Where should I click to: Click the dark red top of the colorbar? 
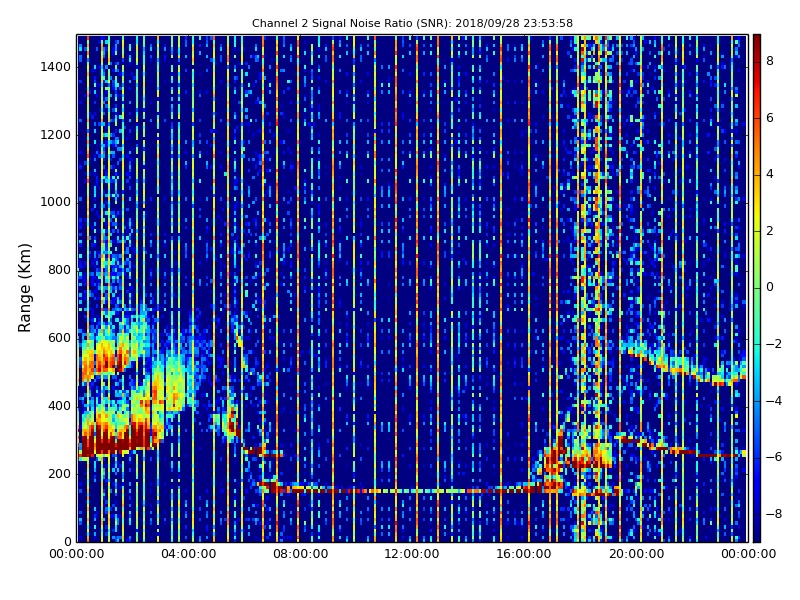757,41
